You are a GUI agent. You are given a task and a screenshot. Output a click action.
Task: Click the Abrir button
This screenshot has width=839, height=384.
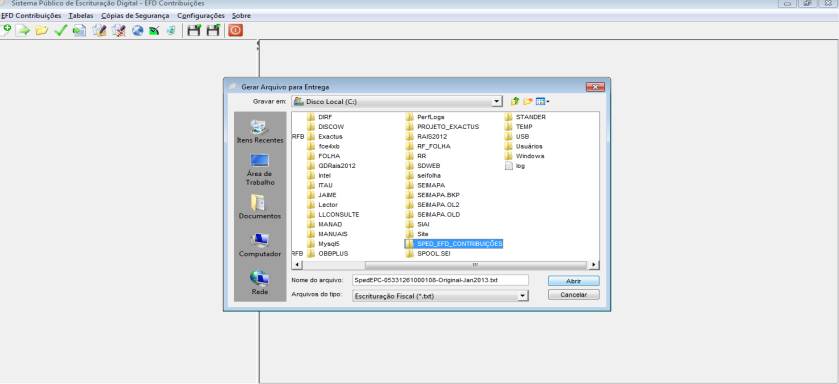coord(574,281)
